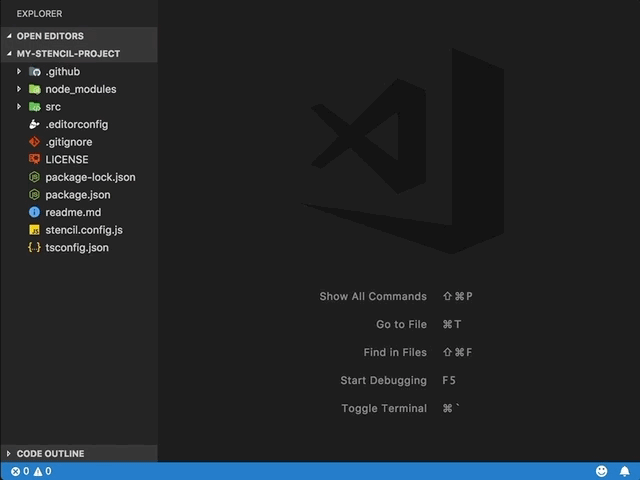Expand the node_modules folder arrow
Screen dimensions: 640x480
[x=19, y=89]
